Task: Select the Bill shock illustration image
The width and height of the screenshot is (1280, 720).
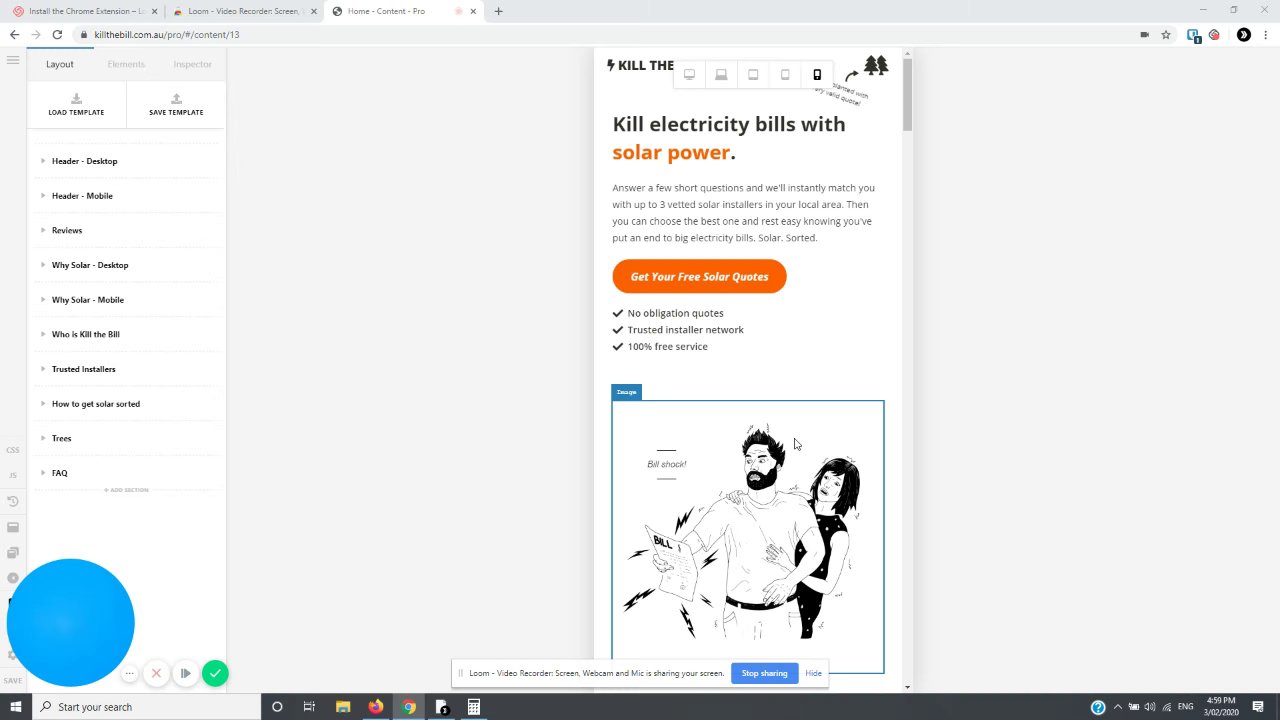Action: click(x=748, y=537)
